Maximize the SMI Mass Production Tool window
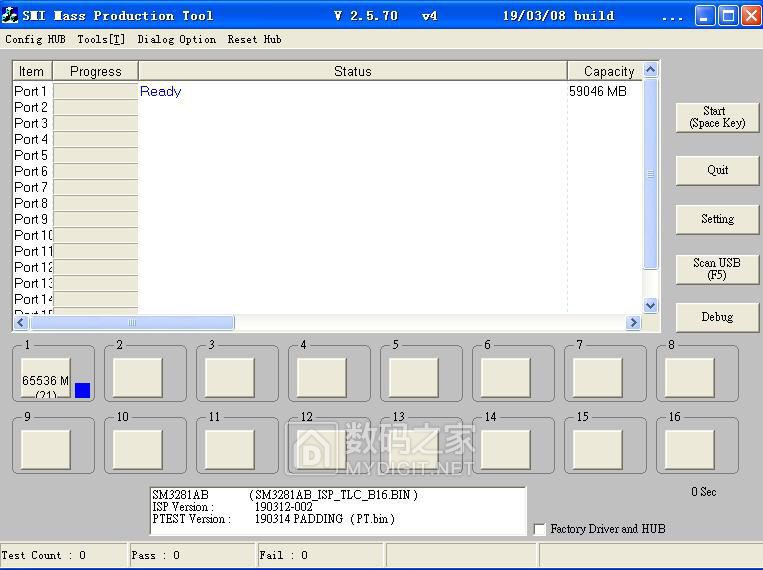 click(x=728, y=16)
